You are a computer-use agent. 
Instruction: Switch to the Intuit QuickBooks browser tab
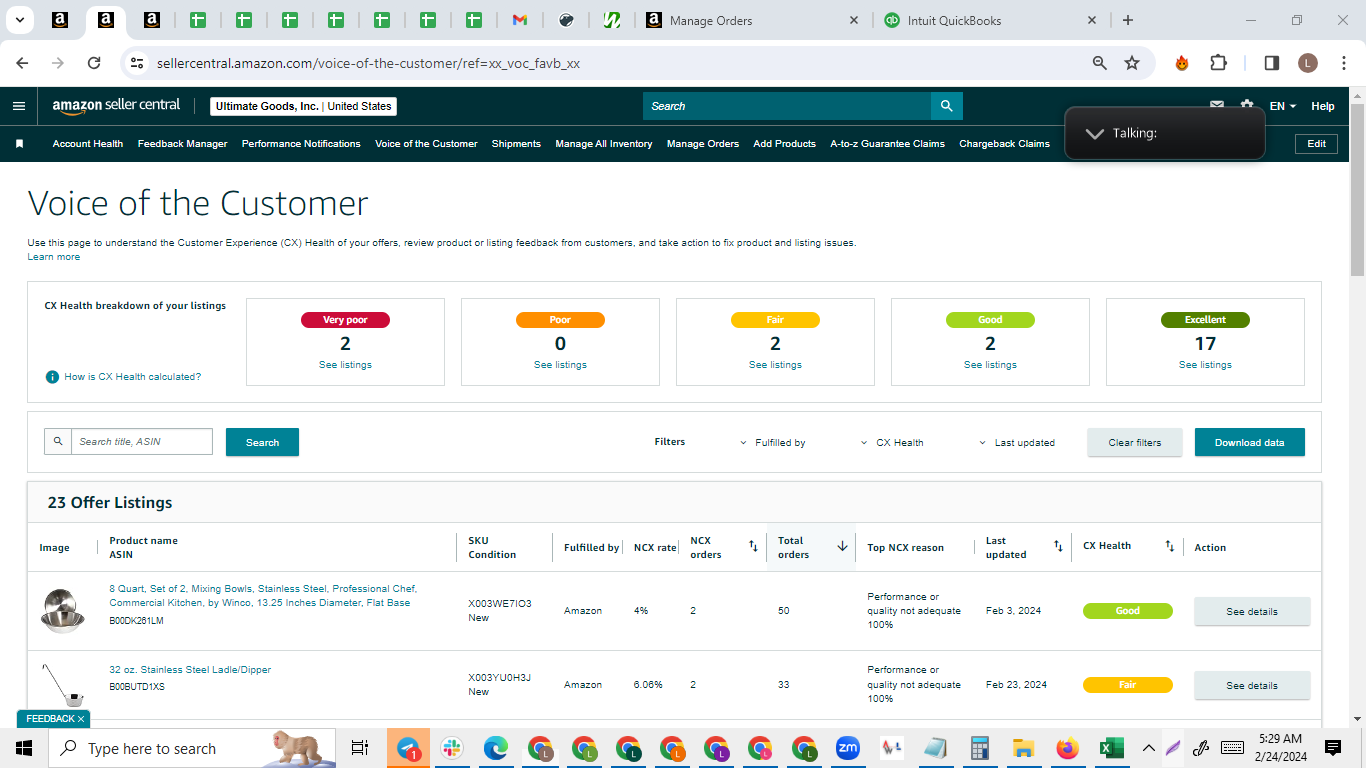tap(989, 20)
